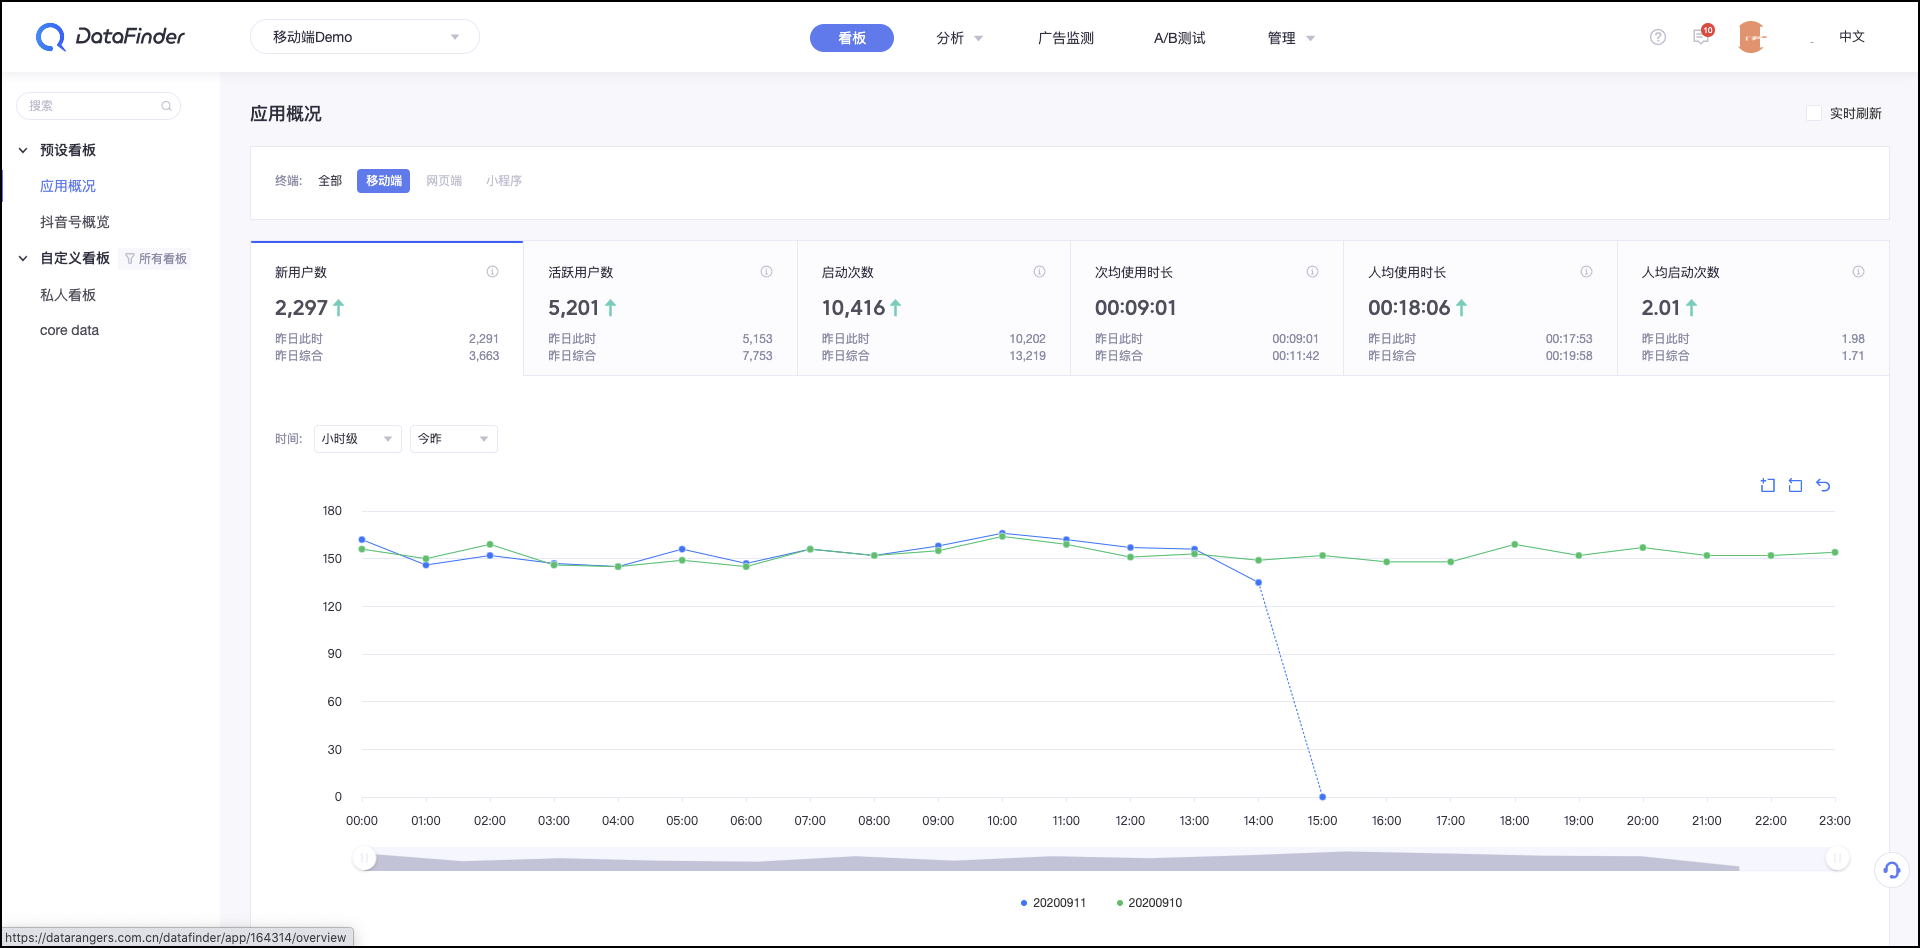Image resolution: width=1920 pixels, height=948 pixels.
Task: Toggle the 20200910 legend series
Action: [x=1149, y=903]
